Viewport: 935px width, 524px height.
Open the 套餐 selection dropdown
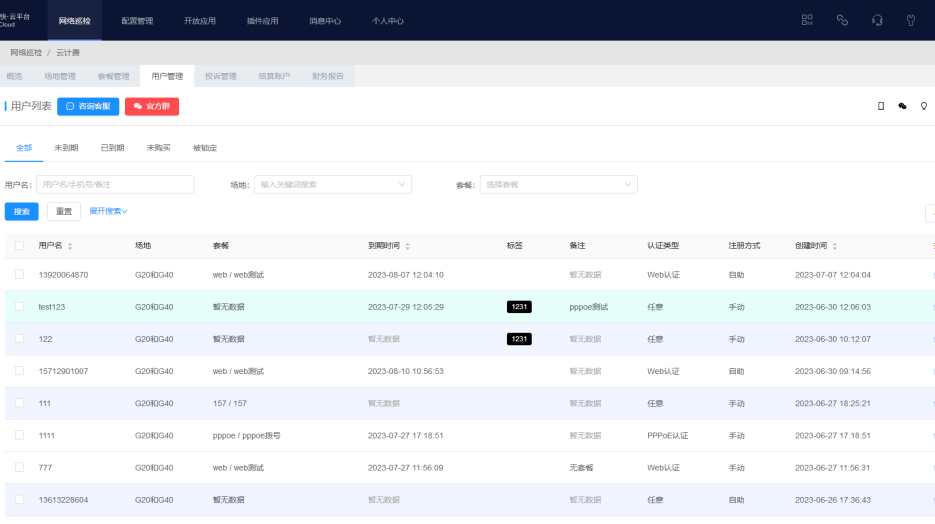pyautogui.click(x=559, y=185)
